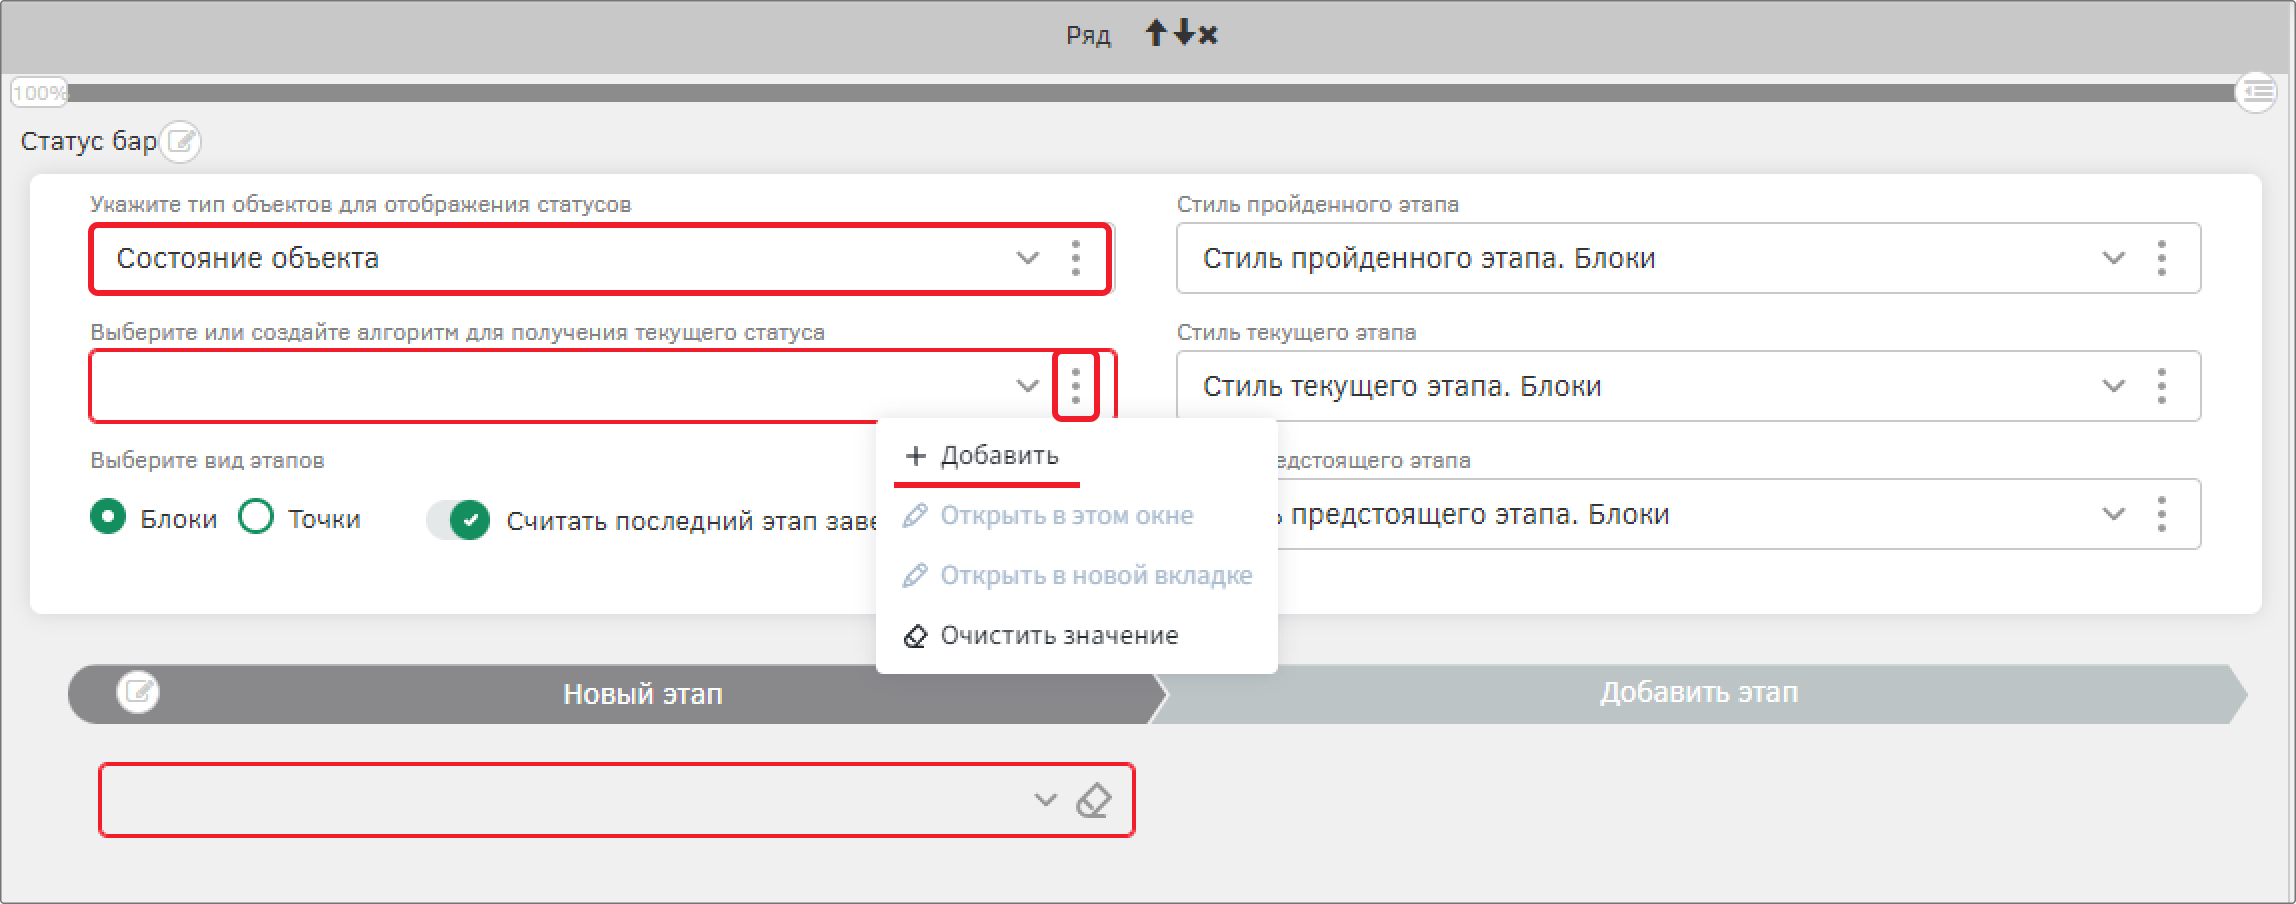
Task: Clear stage value with eraser icon
Action: click(x=1093, y=800)
